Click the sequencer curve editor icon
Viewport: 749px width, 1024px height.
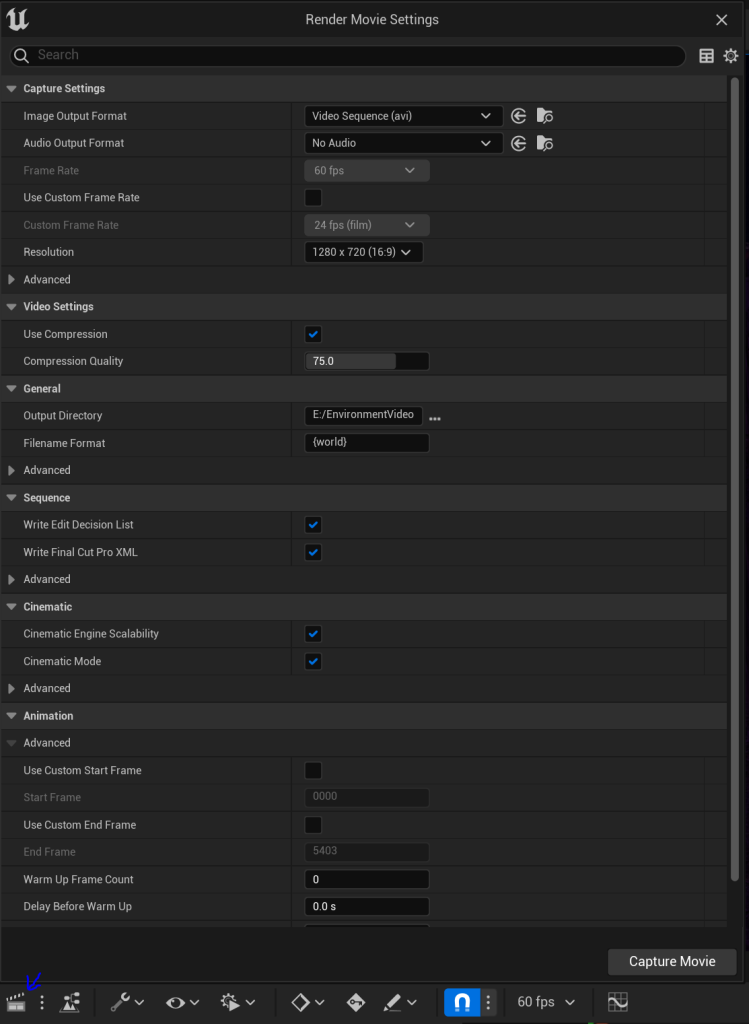(x=617, y=1002)
